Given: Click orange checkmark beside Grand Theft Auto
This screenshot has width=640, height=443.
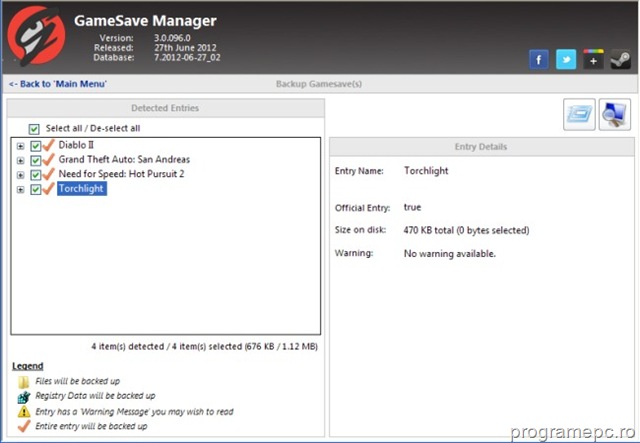Looking at the screenshot, I should point(49,160).
